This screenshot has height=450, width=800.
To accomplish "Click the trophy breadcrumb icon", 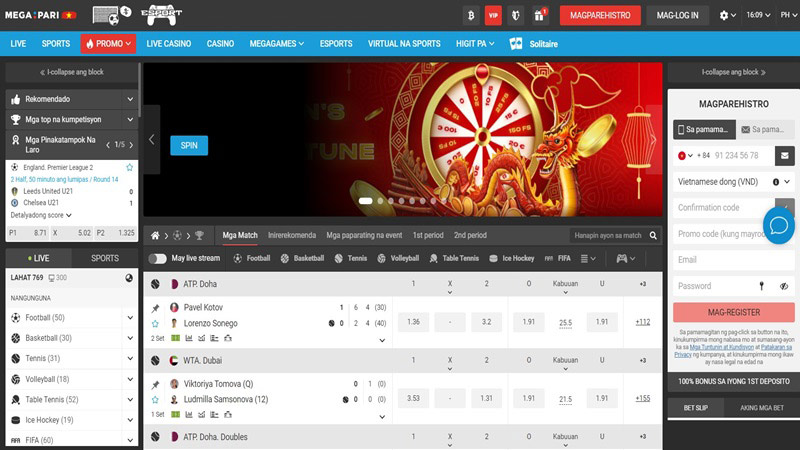I will 199,235.
